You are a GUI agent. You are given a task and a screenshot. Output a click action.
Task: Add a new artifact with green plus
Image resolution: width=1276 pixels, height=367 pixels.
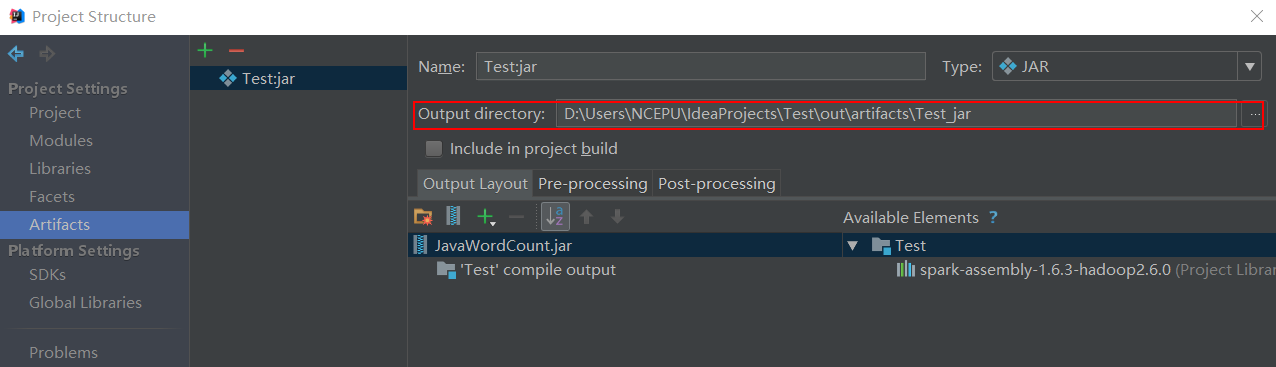[205, 51]
